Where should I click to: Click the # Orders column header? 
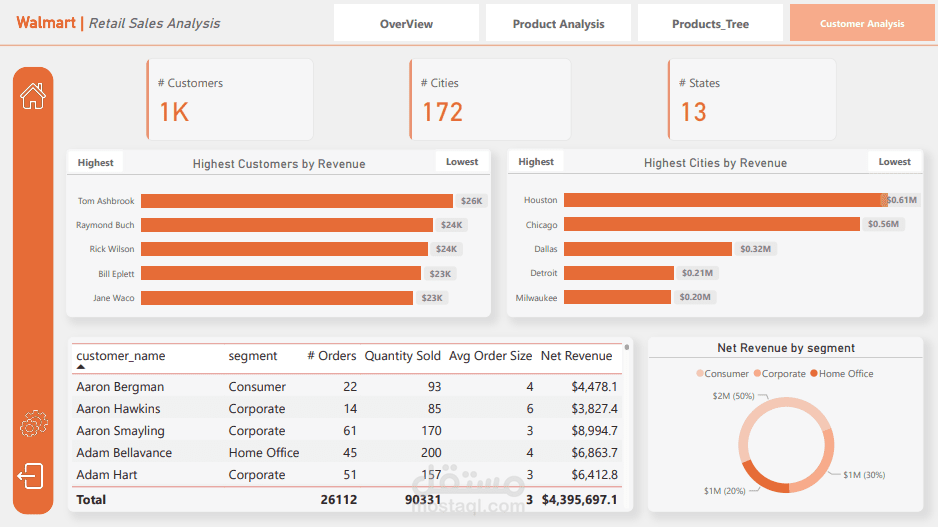(331, 356)
